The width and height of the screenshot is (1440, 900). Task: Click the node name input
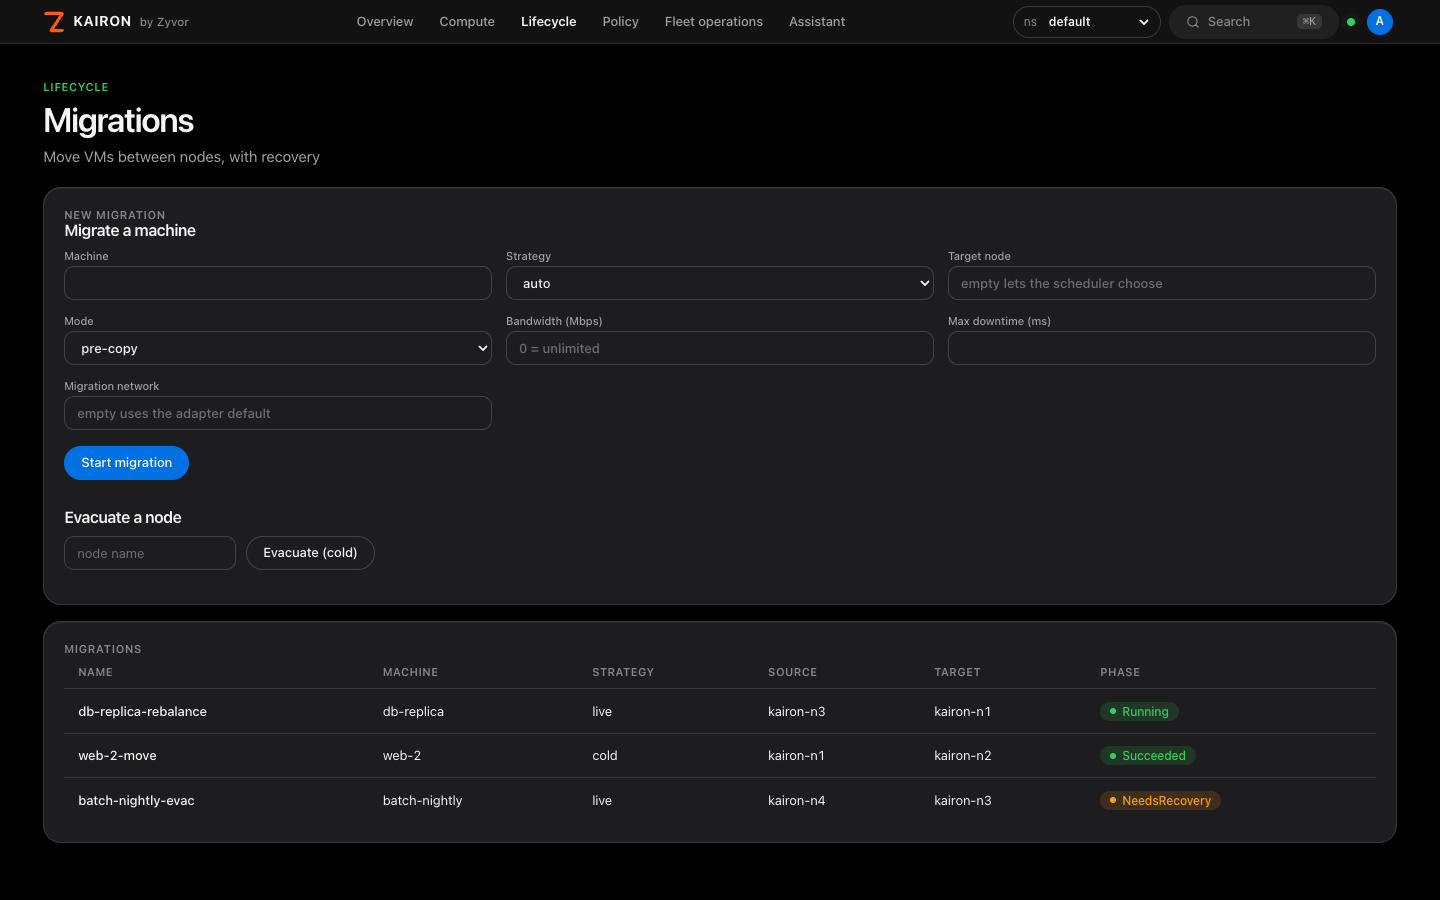[150, 553]
